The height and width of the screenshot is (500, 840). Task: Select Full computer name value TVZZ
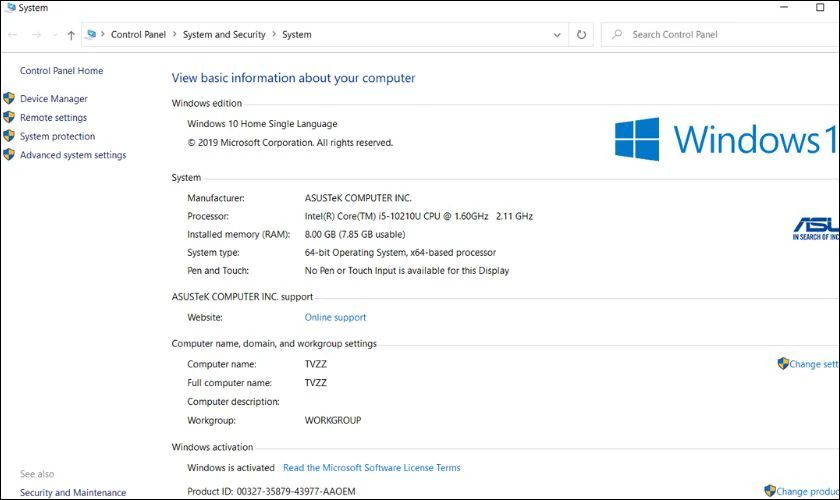[316, 383]
